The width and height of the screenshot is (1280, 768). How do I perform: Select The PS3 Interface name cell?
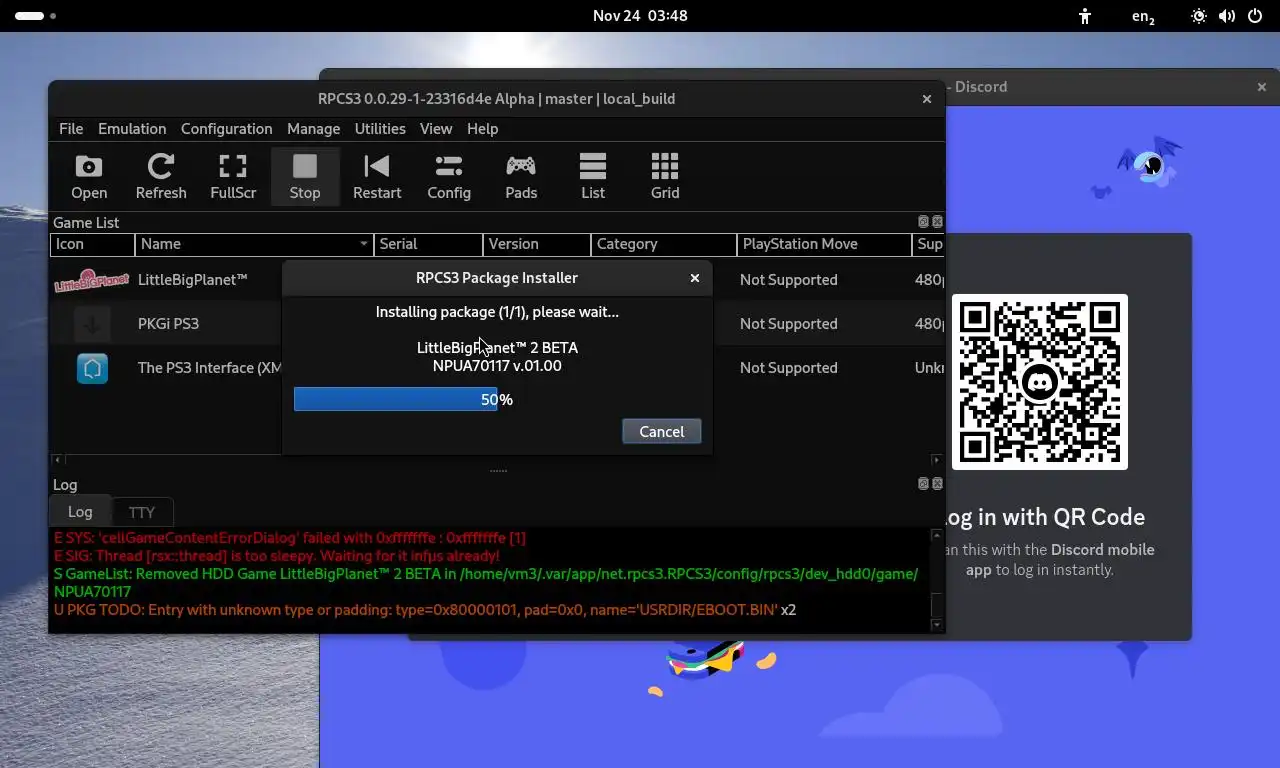tap(209, 368)
